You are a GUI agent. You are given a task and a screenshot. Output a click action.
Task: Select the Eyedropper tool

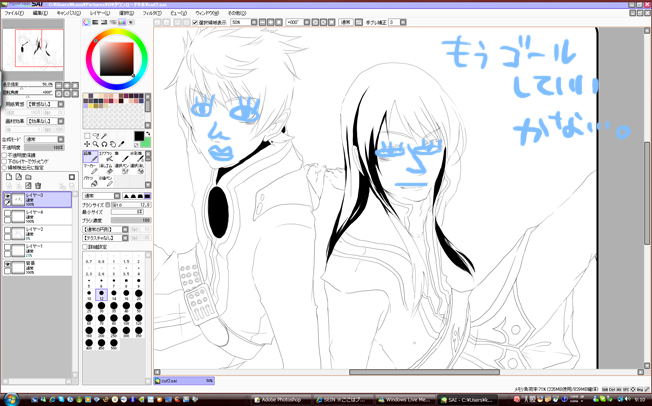click(x=121, y=144)
